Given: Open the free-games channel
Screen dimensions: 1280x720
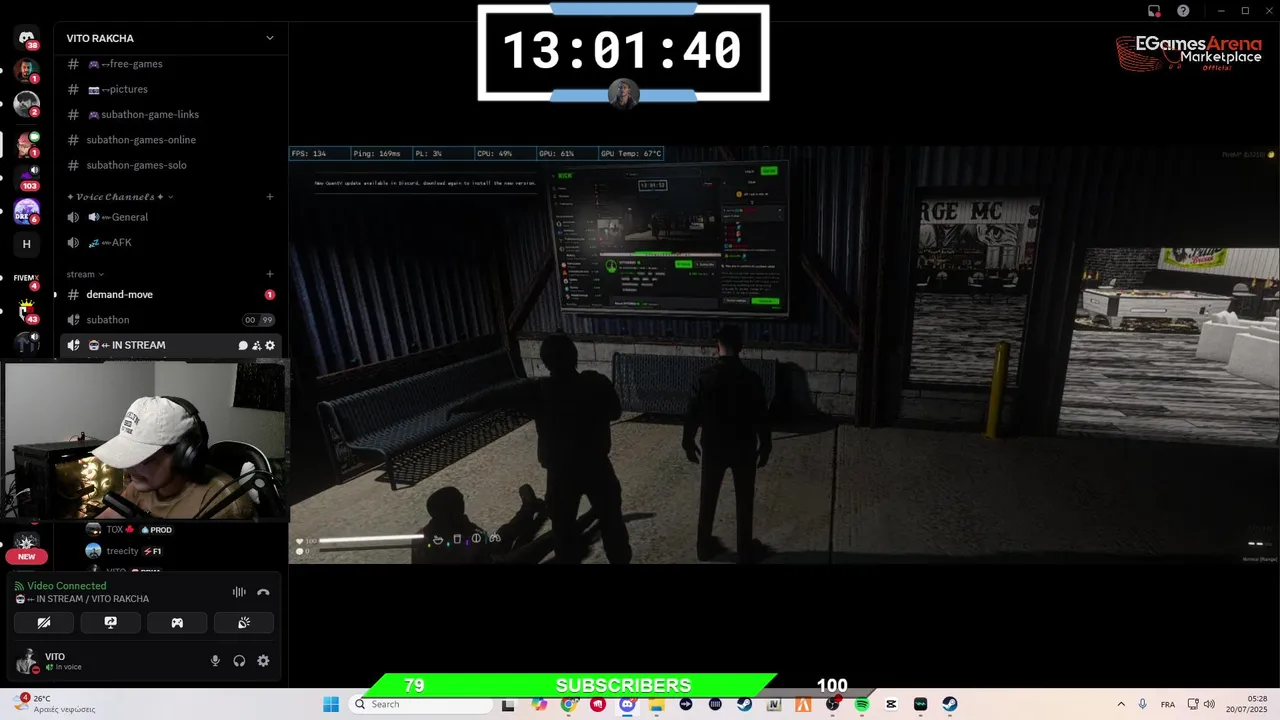Looking at the screenshot, I should (170, 64).
